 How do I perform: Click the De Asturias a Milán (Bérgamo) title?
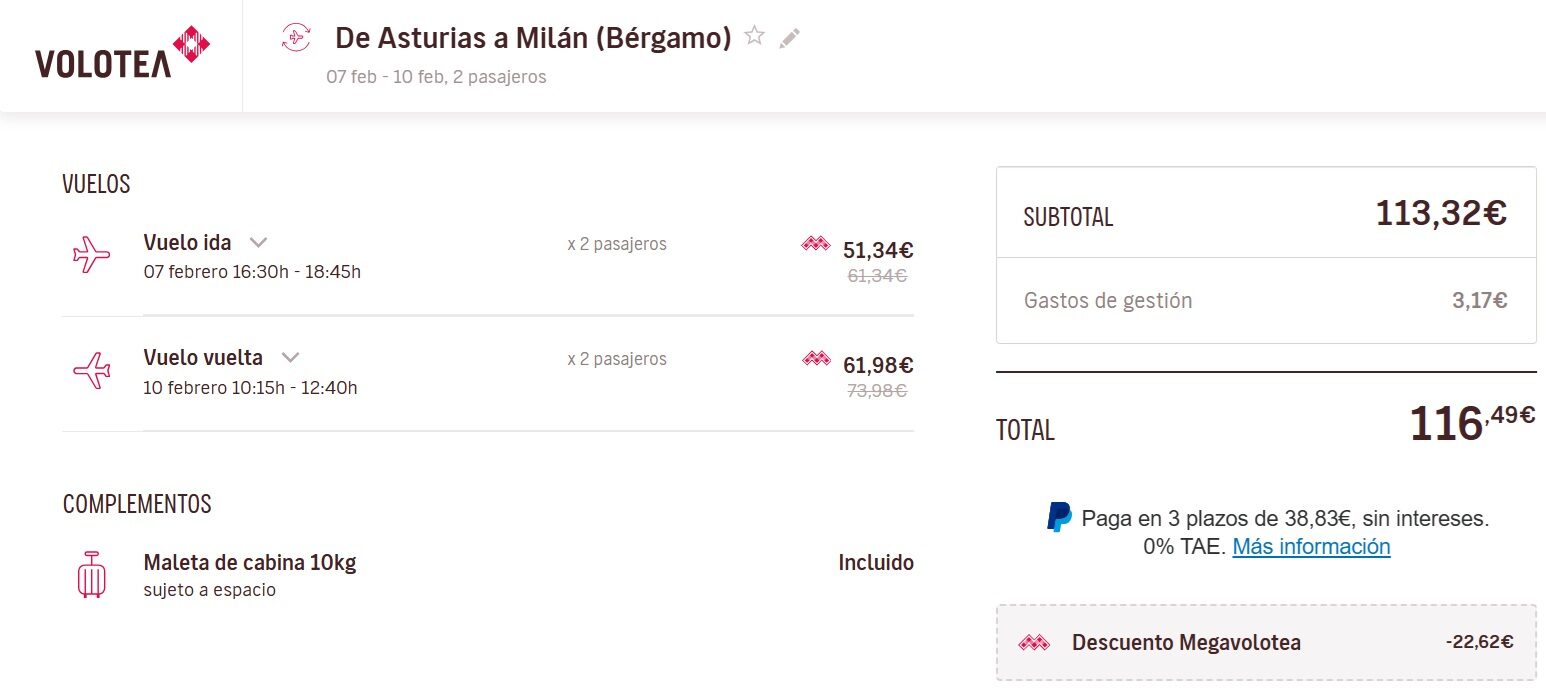533,38
